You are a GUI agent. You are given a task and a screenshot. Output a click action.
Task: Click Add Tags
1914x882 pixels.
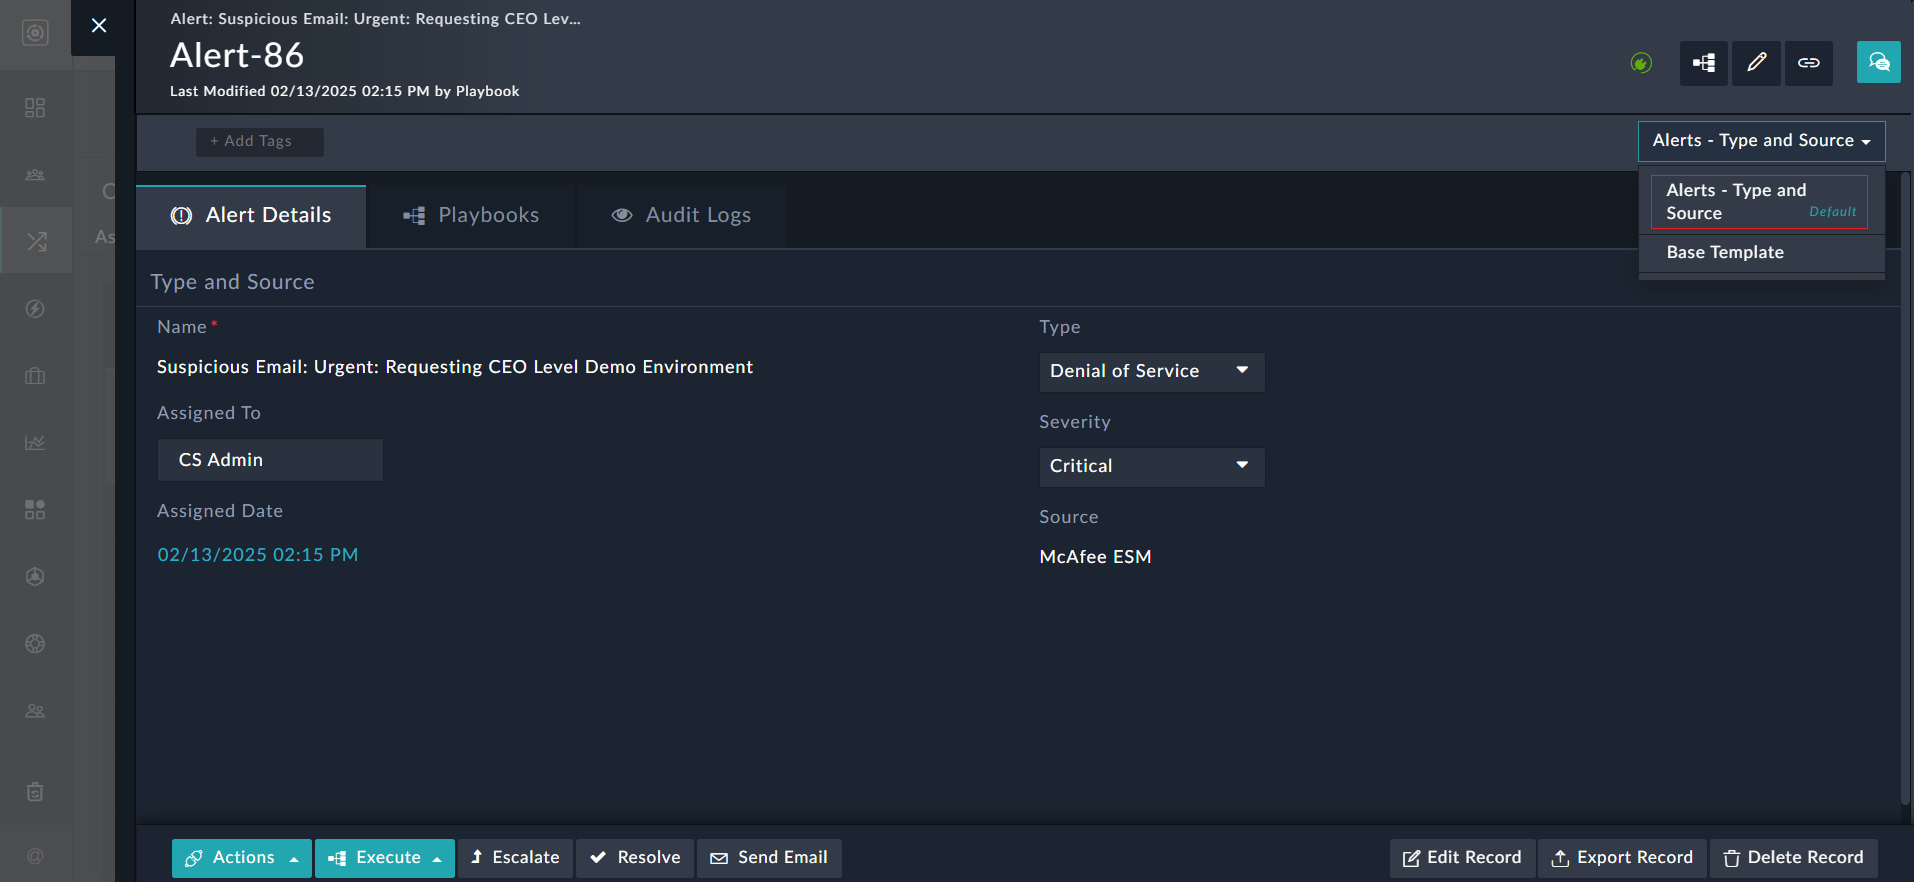point(259,142)
